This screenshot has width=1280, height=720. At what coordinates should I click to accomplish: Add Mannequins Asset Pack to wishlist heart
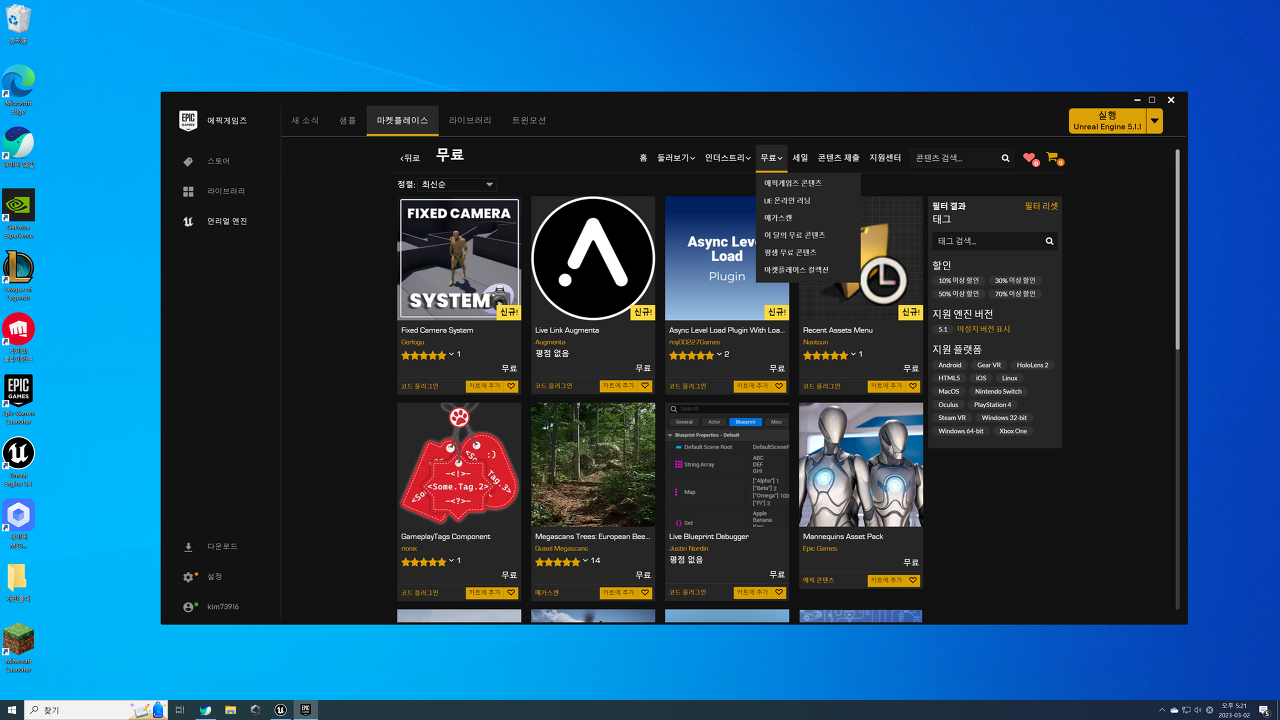point(913,580)
